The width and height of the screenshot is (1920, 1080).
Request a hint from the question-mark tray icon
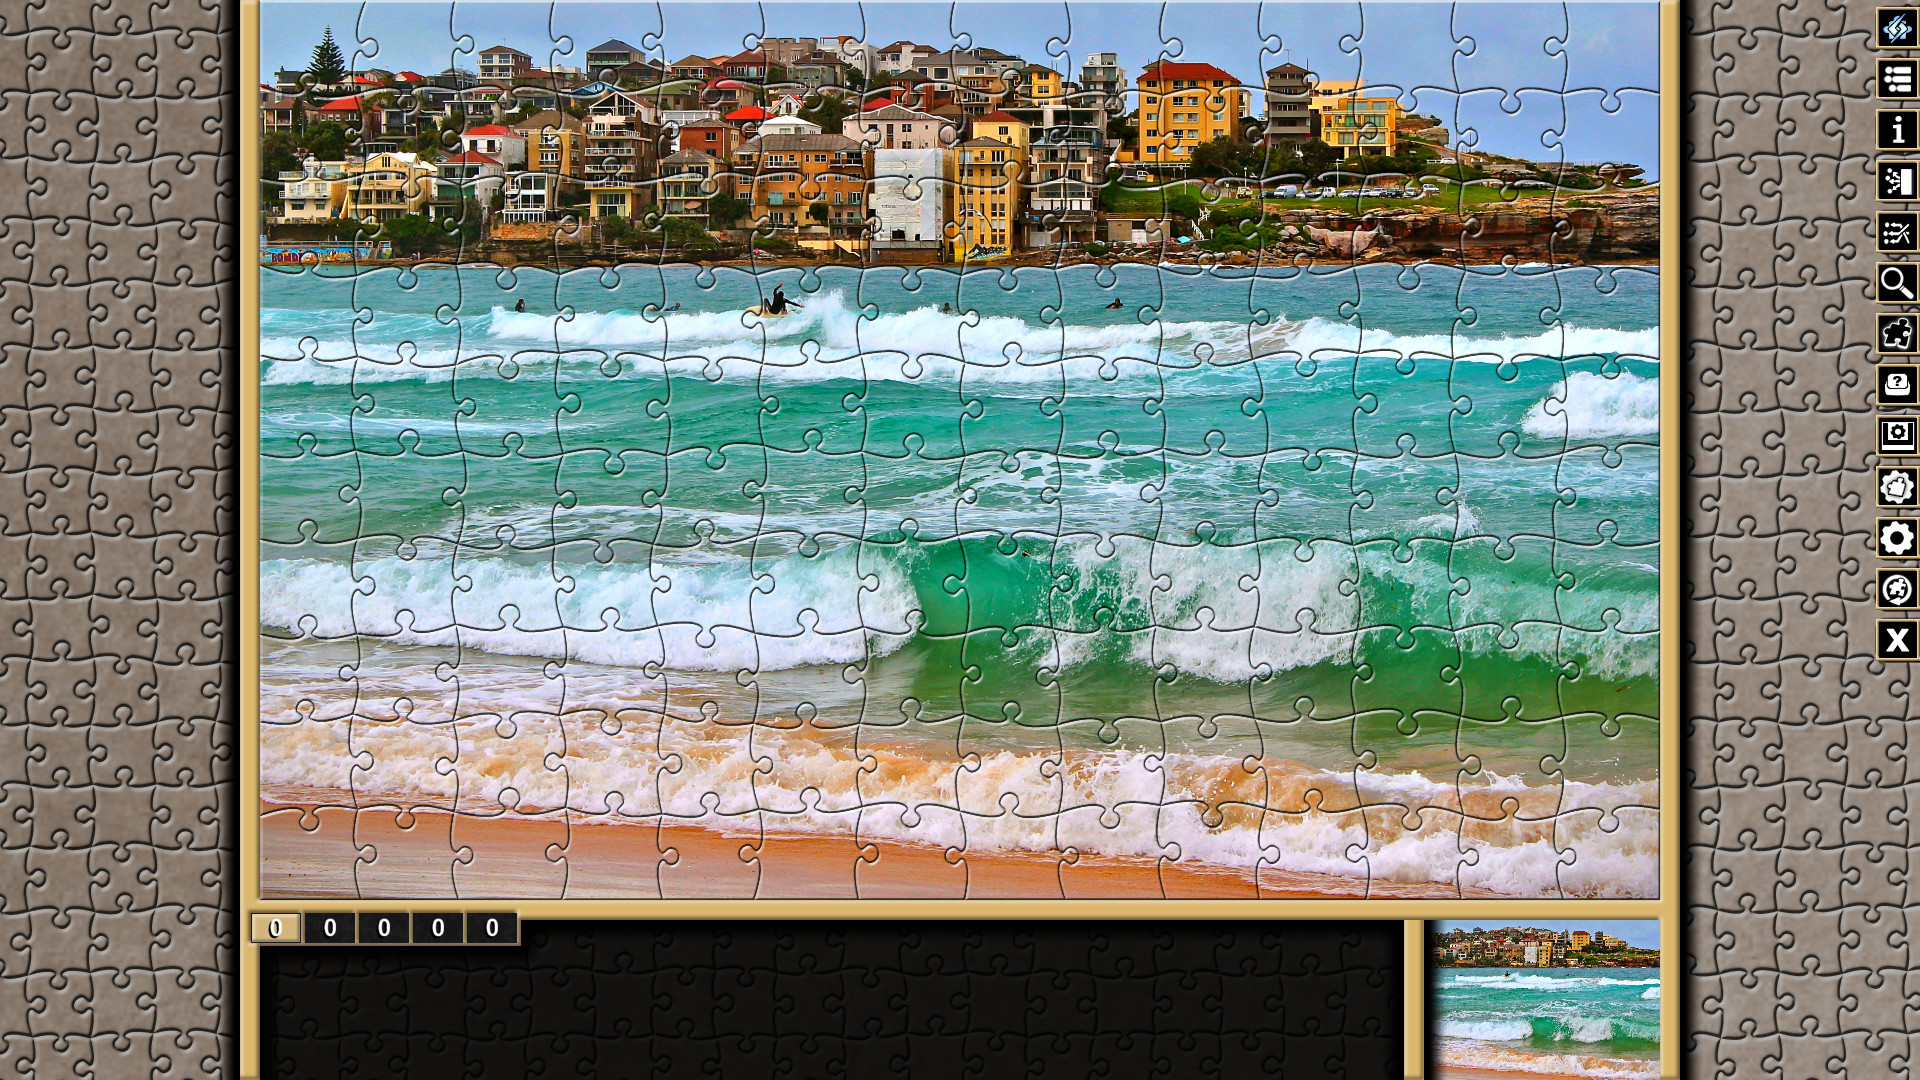point(1897,384)
